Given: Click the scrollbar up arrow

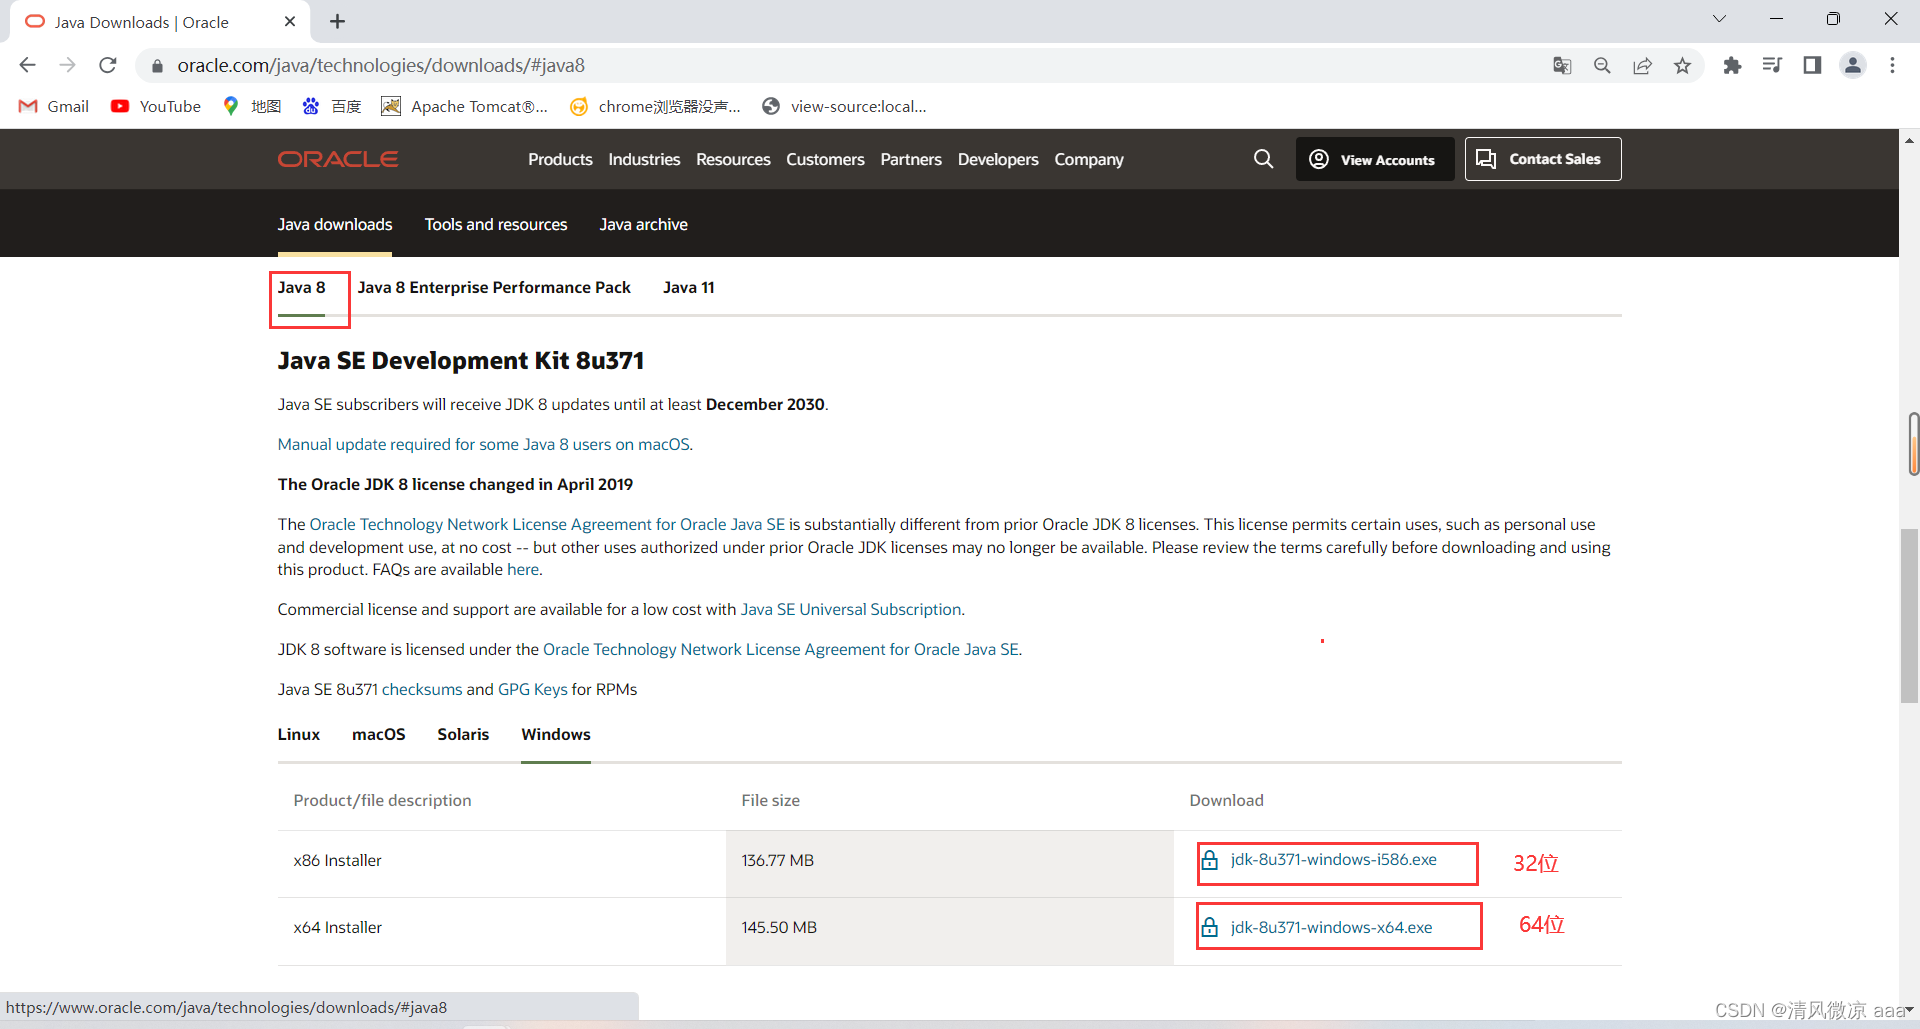Looking at the screenshot, I should (1909, 140).
